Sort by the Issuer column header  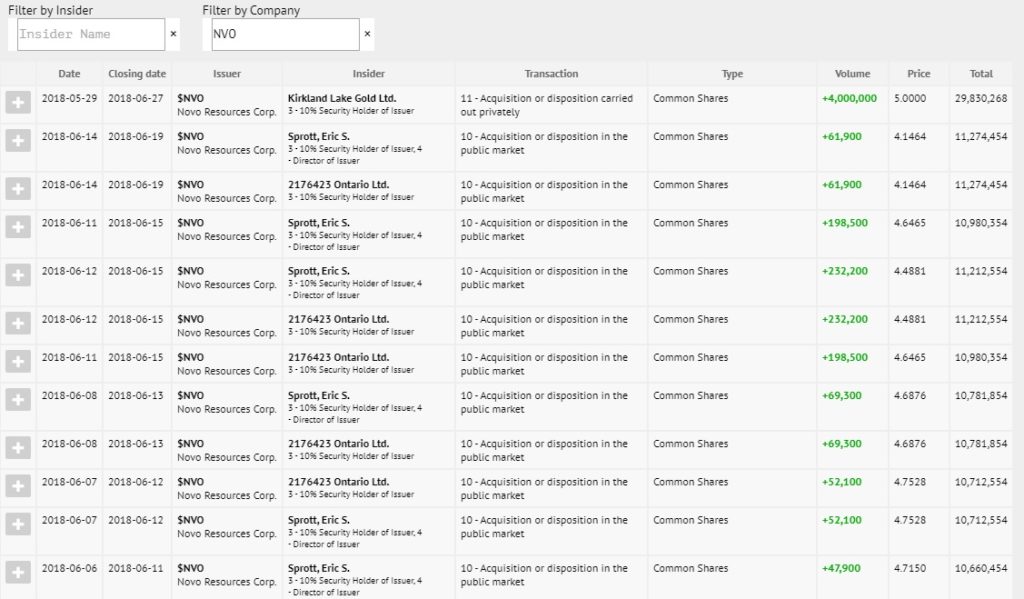click(227, 74)
